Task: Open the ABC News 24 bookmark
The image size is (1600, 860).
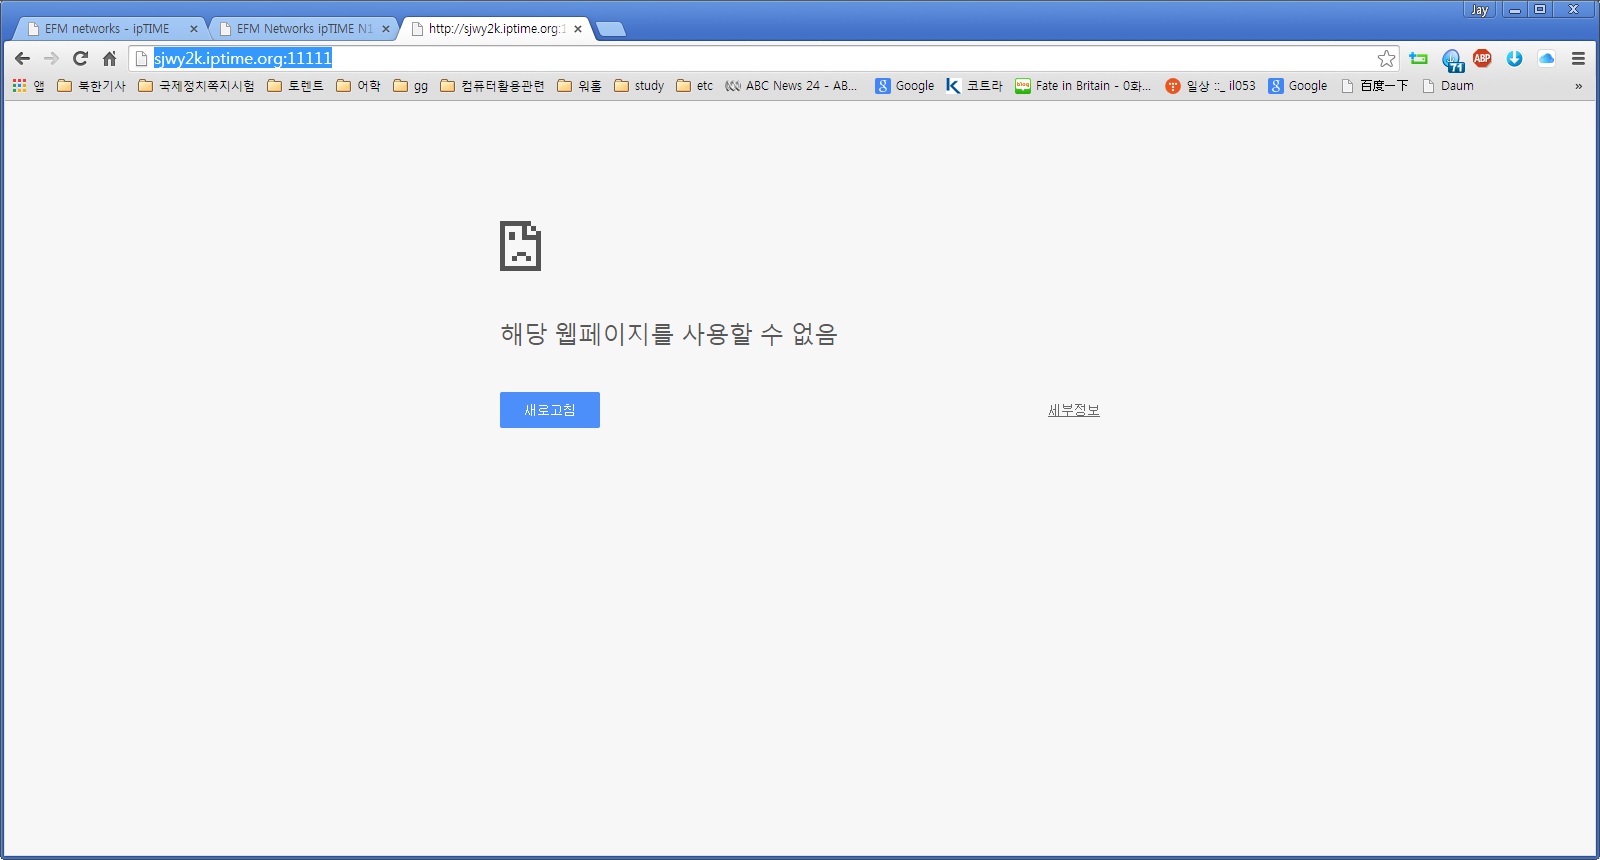Action: [x=791, y=86]
